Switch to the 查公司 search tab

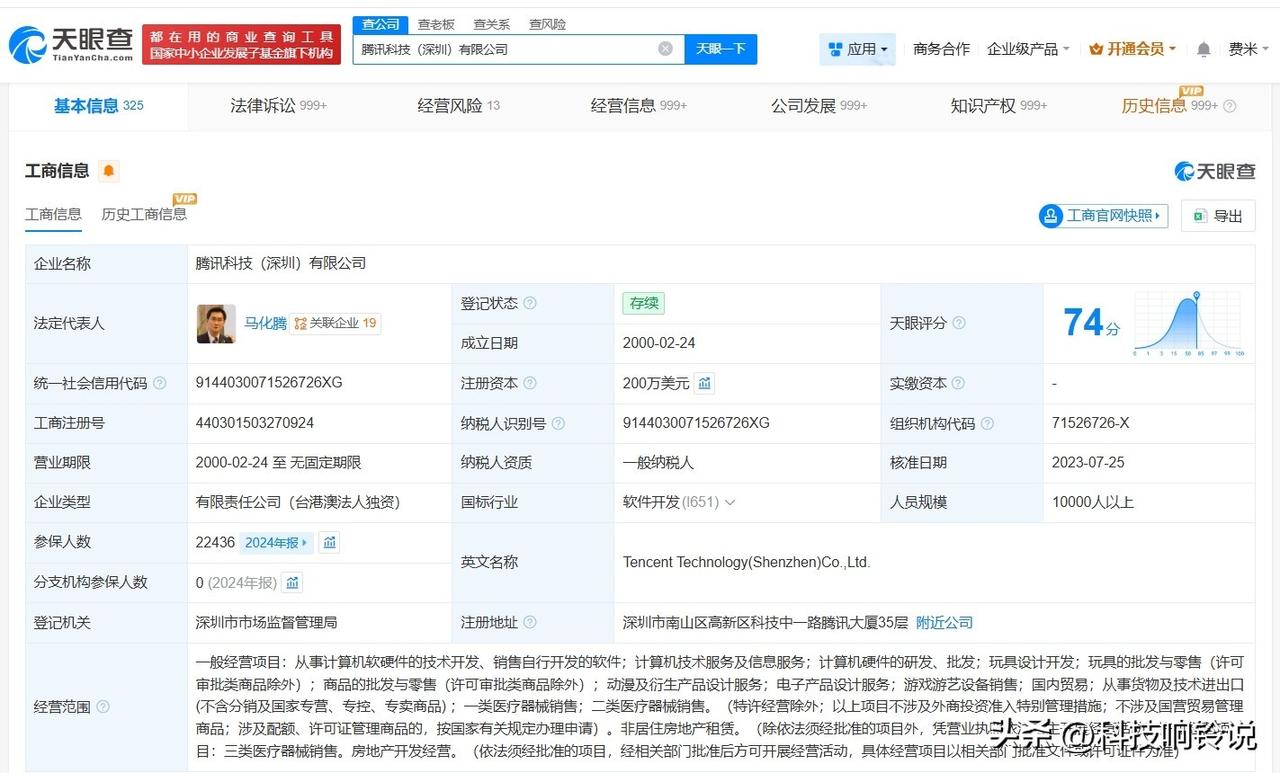(380, 24)
